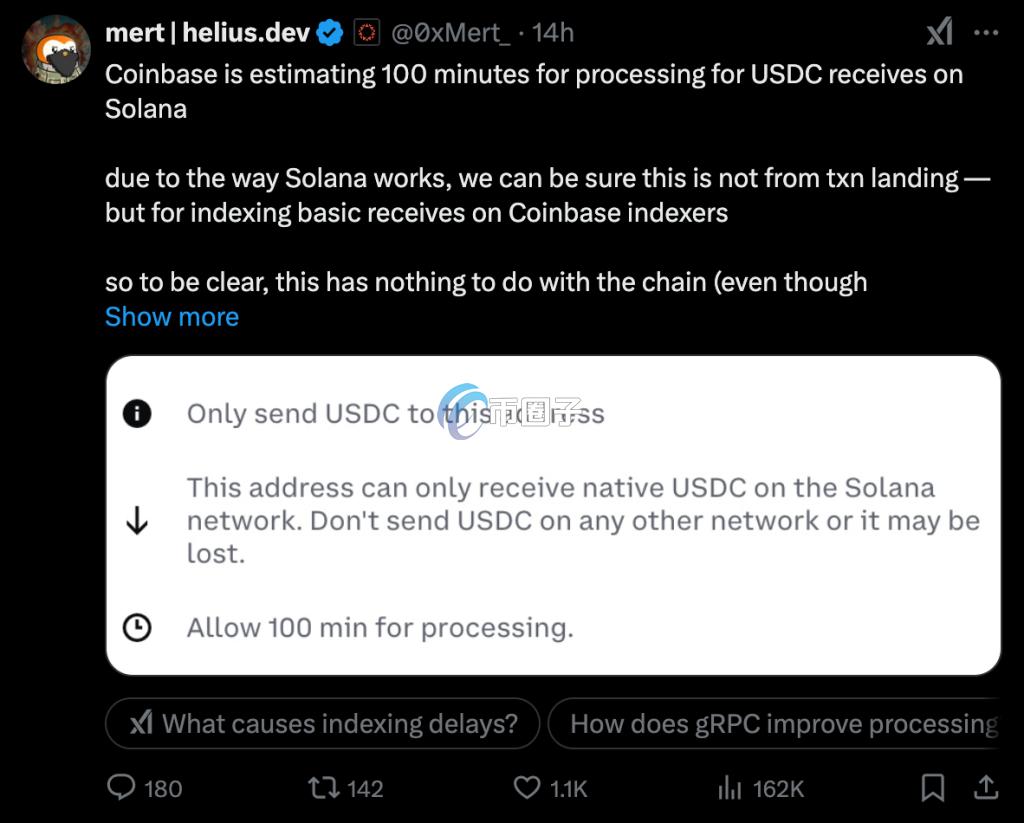The image size is (1024, 823).
Task: Bookmark this tweet
Action: pyautogui.click(x=933, y=788)
